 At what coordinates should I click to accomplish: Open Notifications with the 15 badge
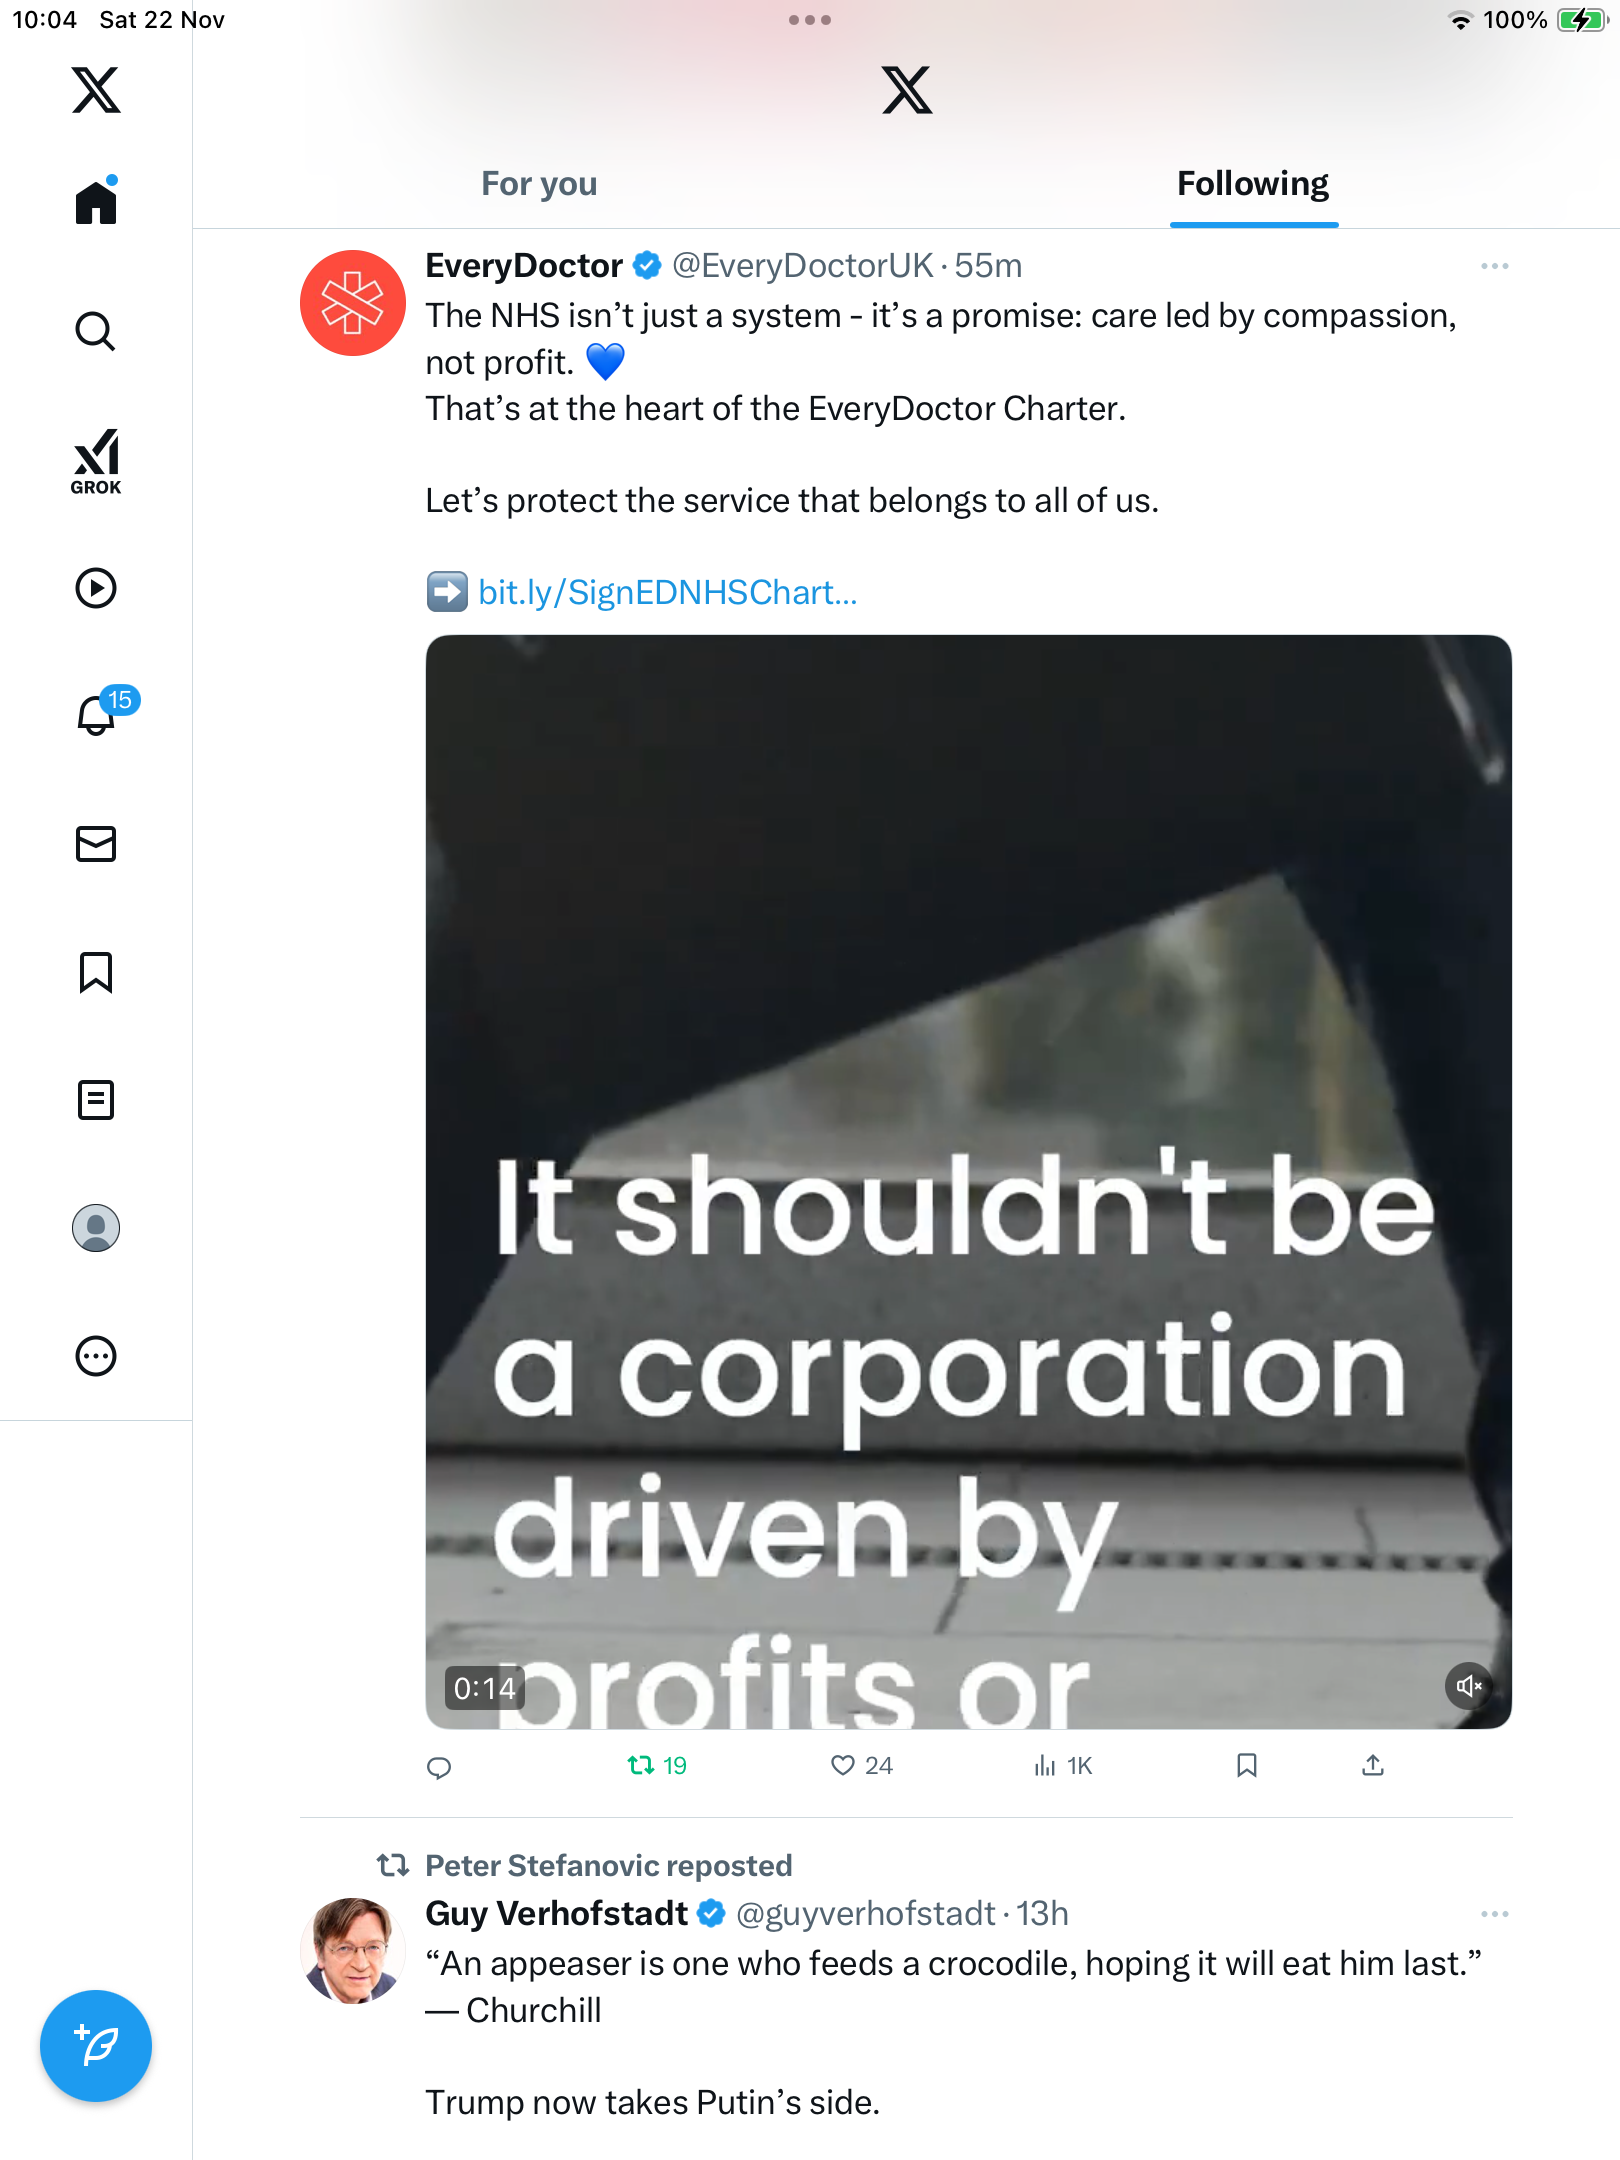pos(98,715)
